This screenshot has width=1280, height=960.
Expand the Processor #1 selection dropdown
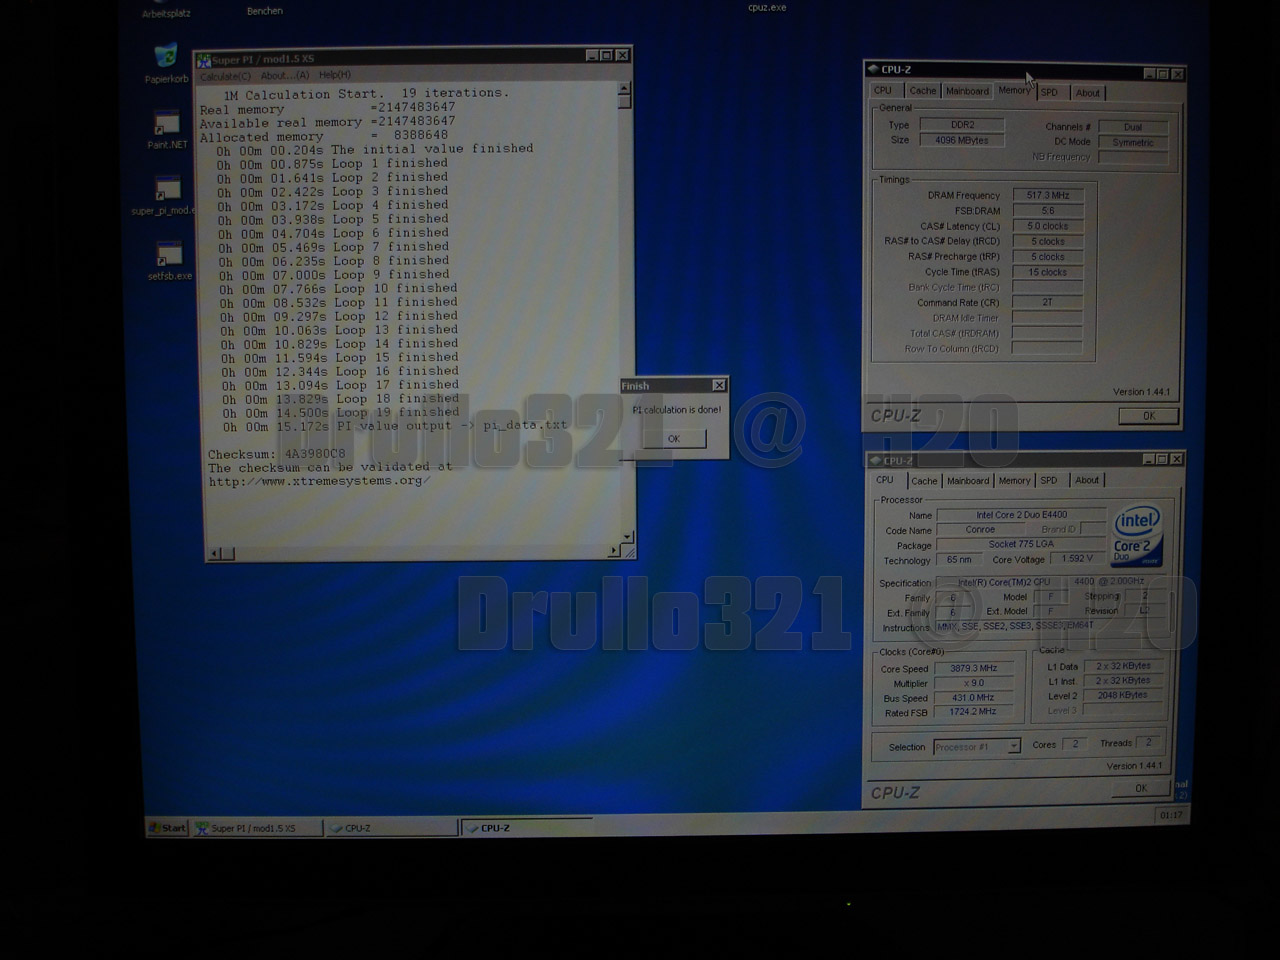[1014, 747]
